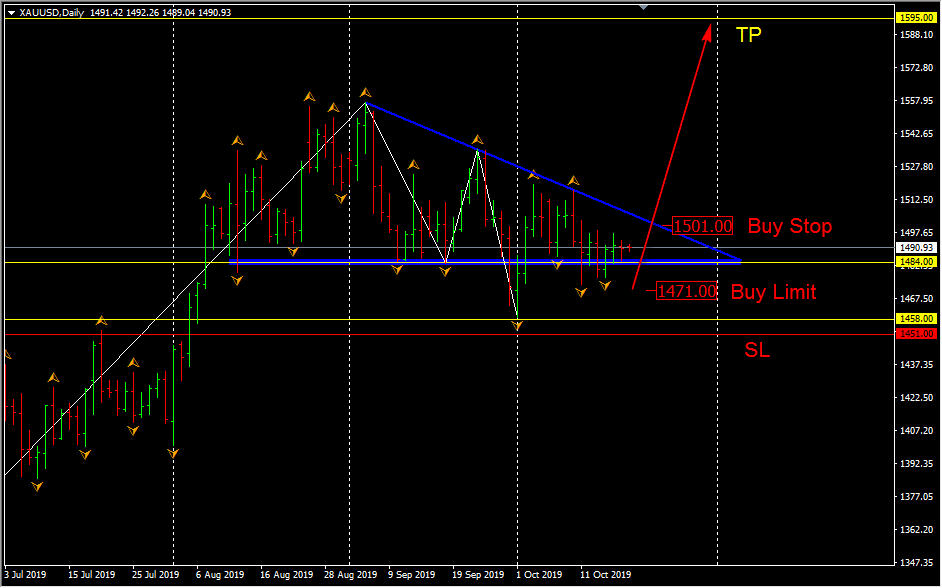Click the 11 Oct 2019 date label
This screenshot has height=588, width=942.
pos(606,575)
